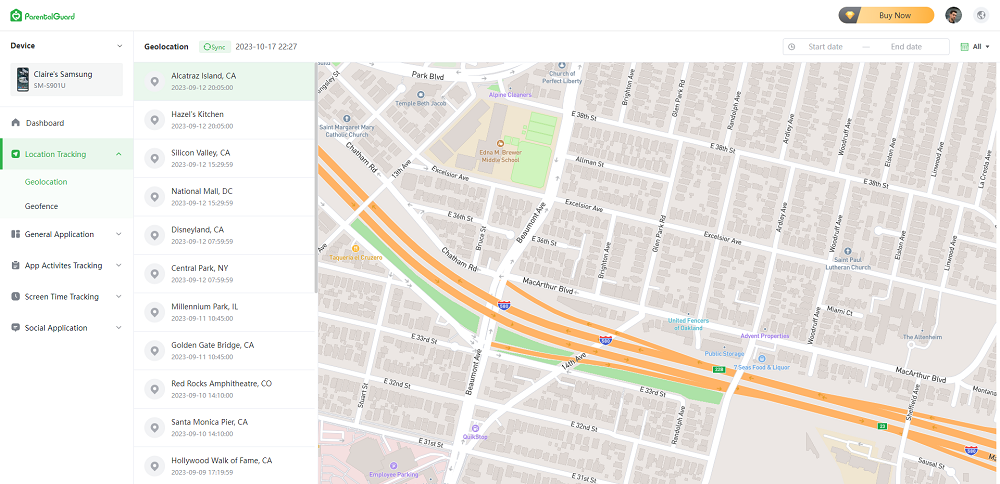Click Edna M. Brewer Middle School map marker
The image size is (1000, 484).
500,143
